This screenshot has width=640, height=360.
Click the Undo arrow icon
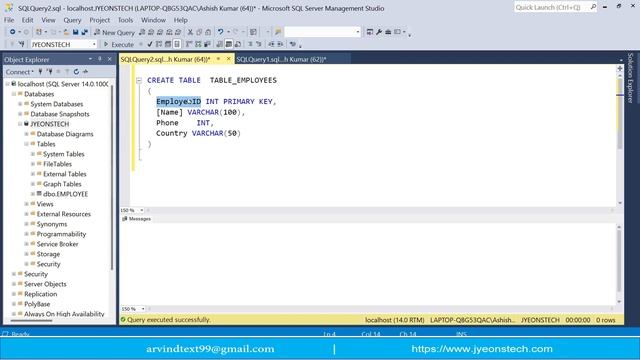pos(220,32)
